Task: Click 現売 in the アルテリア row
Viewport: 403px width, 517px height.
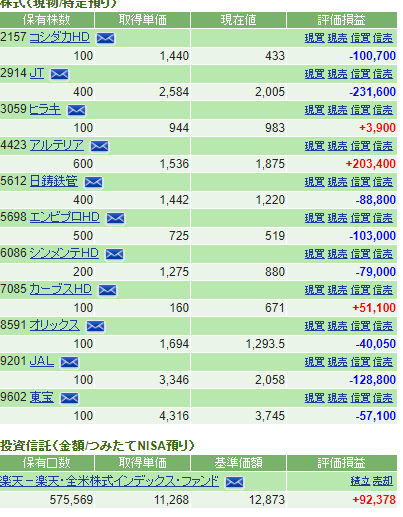Action: tap(337, 146)
